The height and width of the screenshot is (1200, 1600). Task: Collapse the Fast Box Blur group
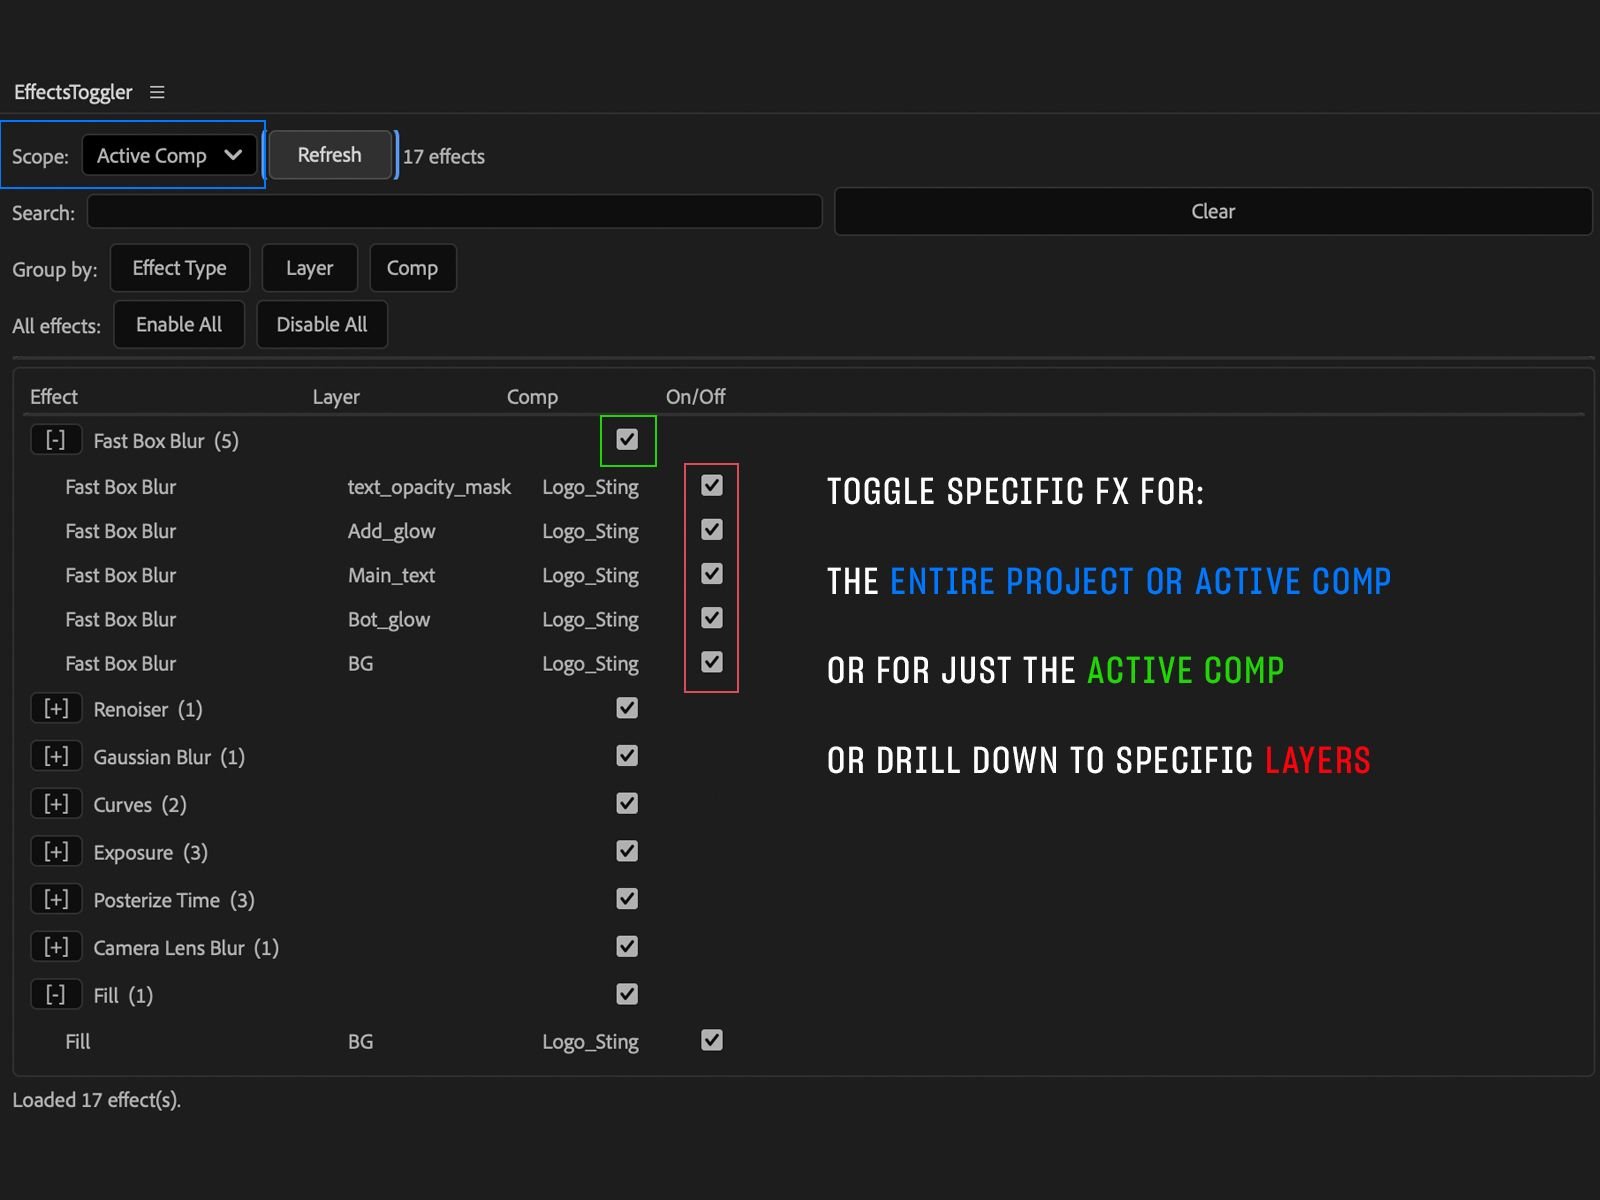(x=56, y=440)
